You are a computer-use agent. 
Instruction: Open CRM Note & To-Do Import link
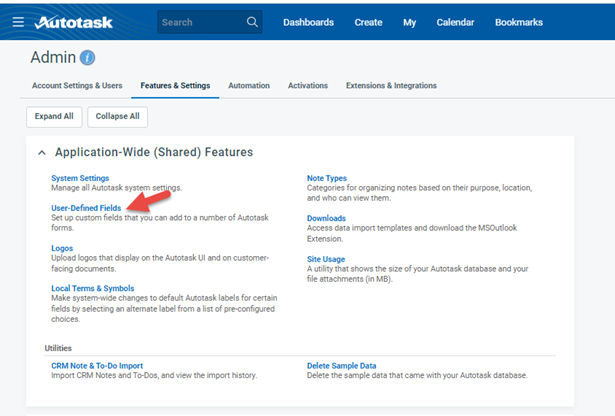pos(97,366)
